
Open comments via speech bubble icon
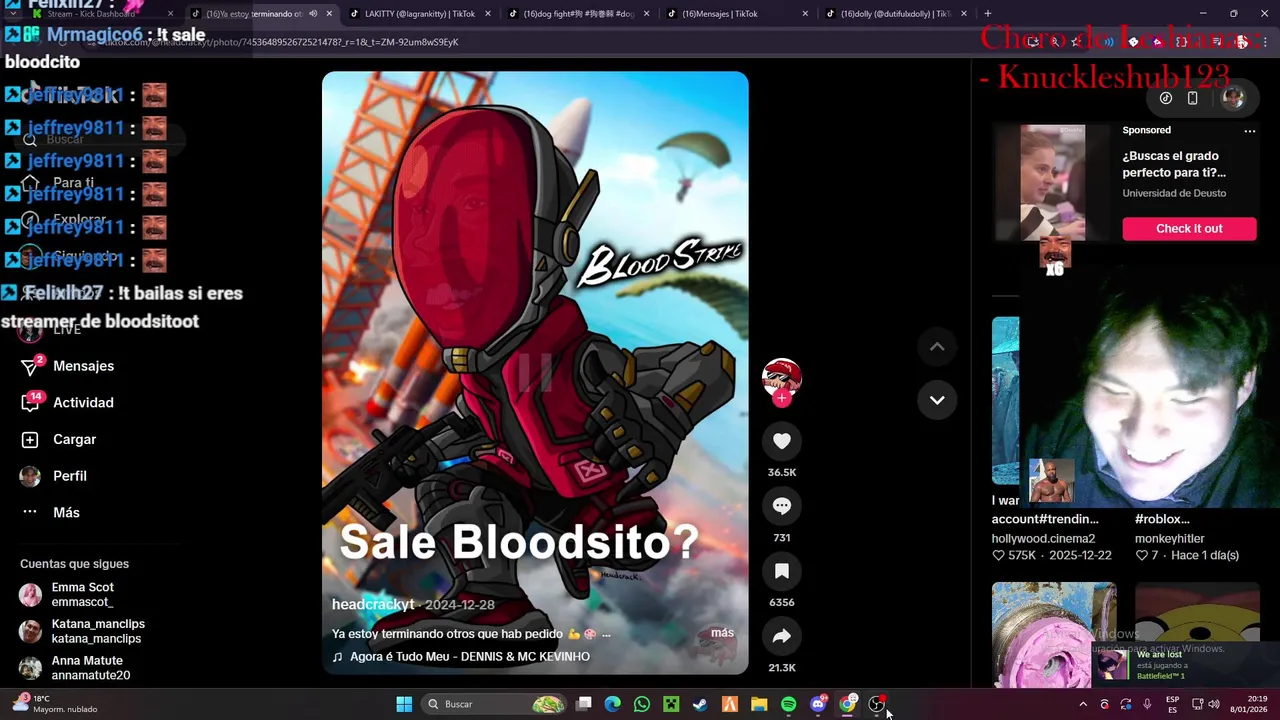coord(782,506)
